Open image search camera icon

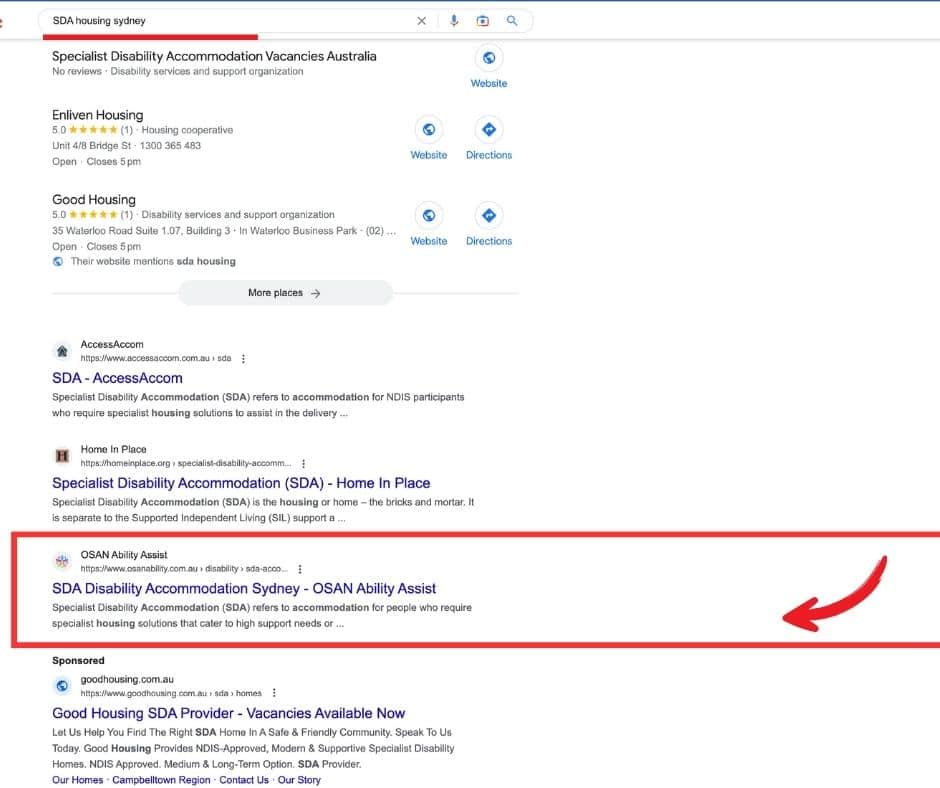point(483,21)
